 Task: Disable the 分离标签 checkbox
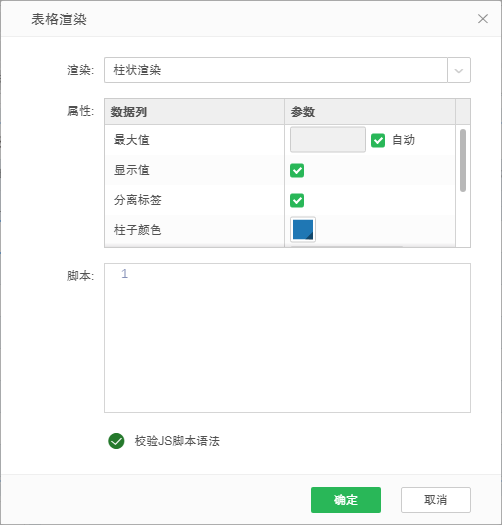pos(297,201)
